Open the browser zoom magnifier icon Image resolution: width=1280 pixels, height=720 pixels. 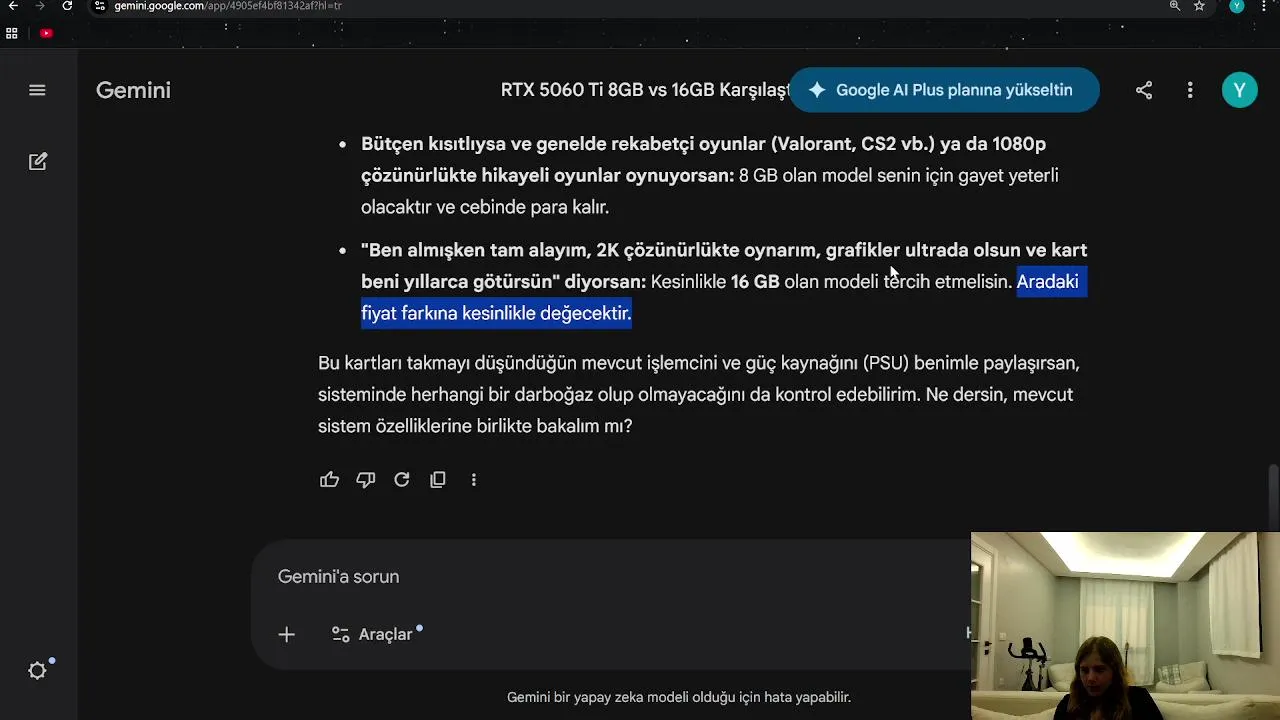pyautogui.click(x=1175, y=6)
